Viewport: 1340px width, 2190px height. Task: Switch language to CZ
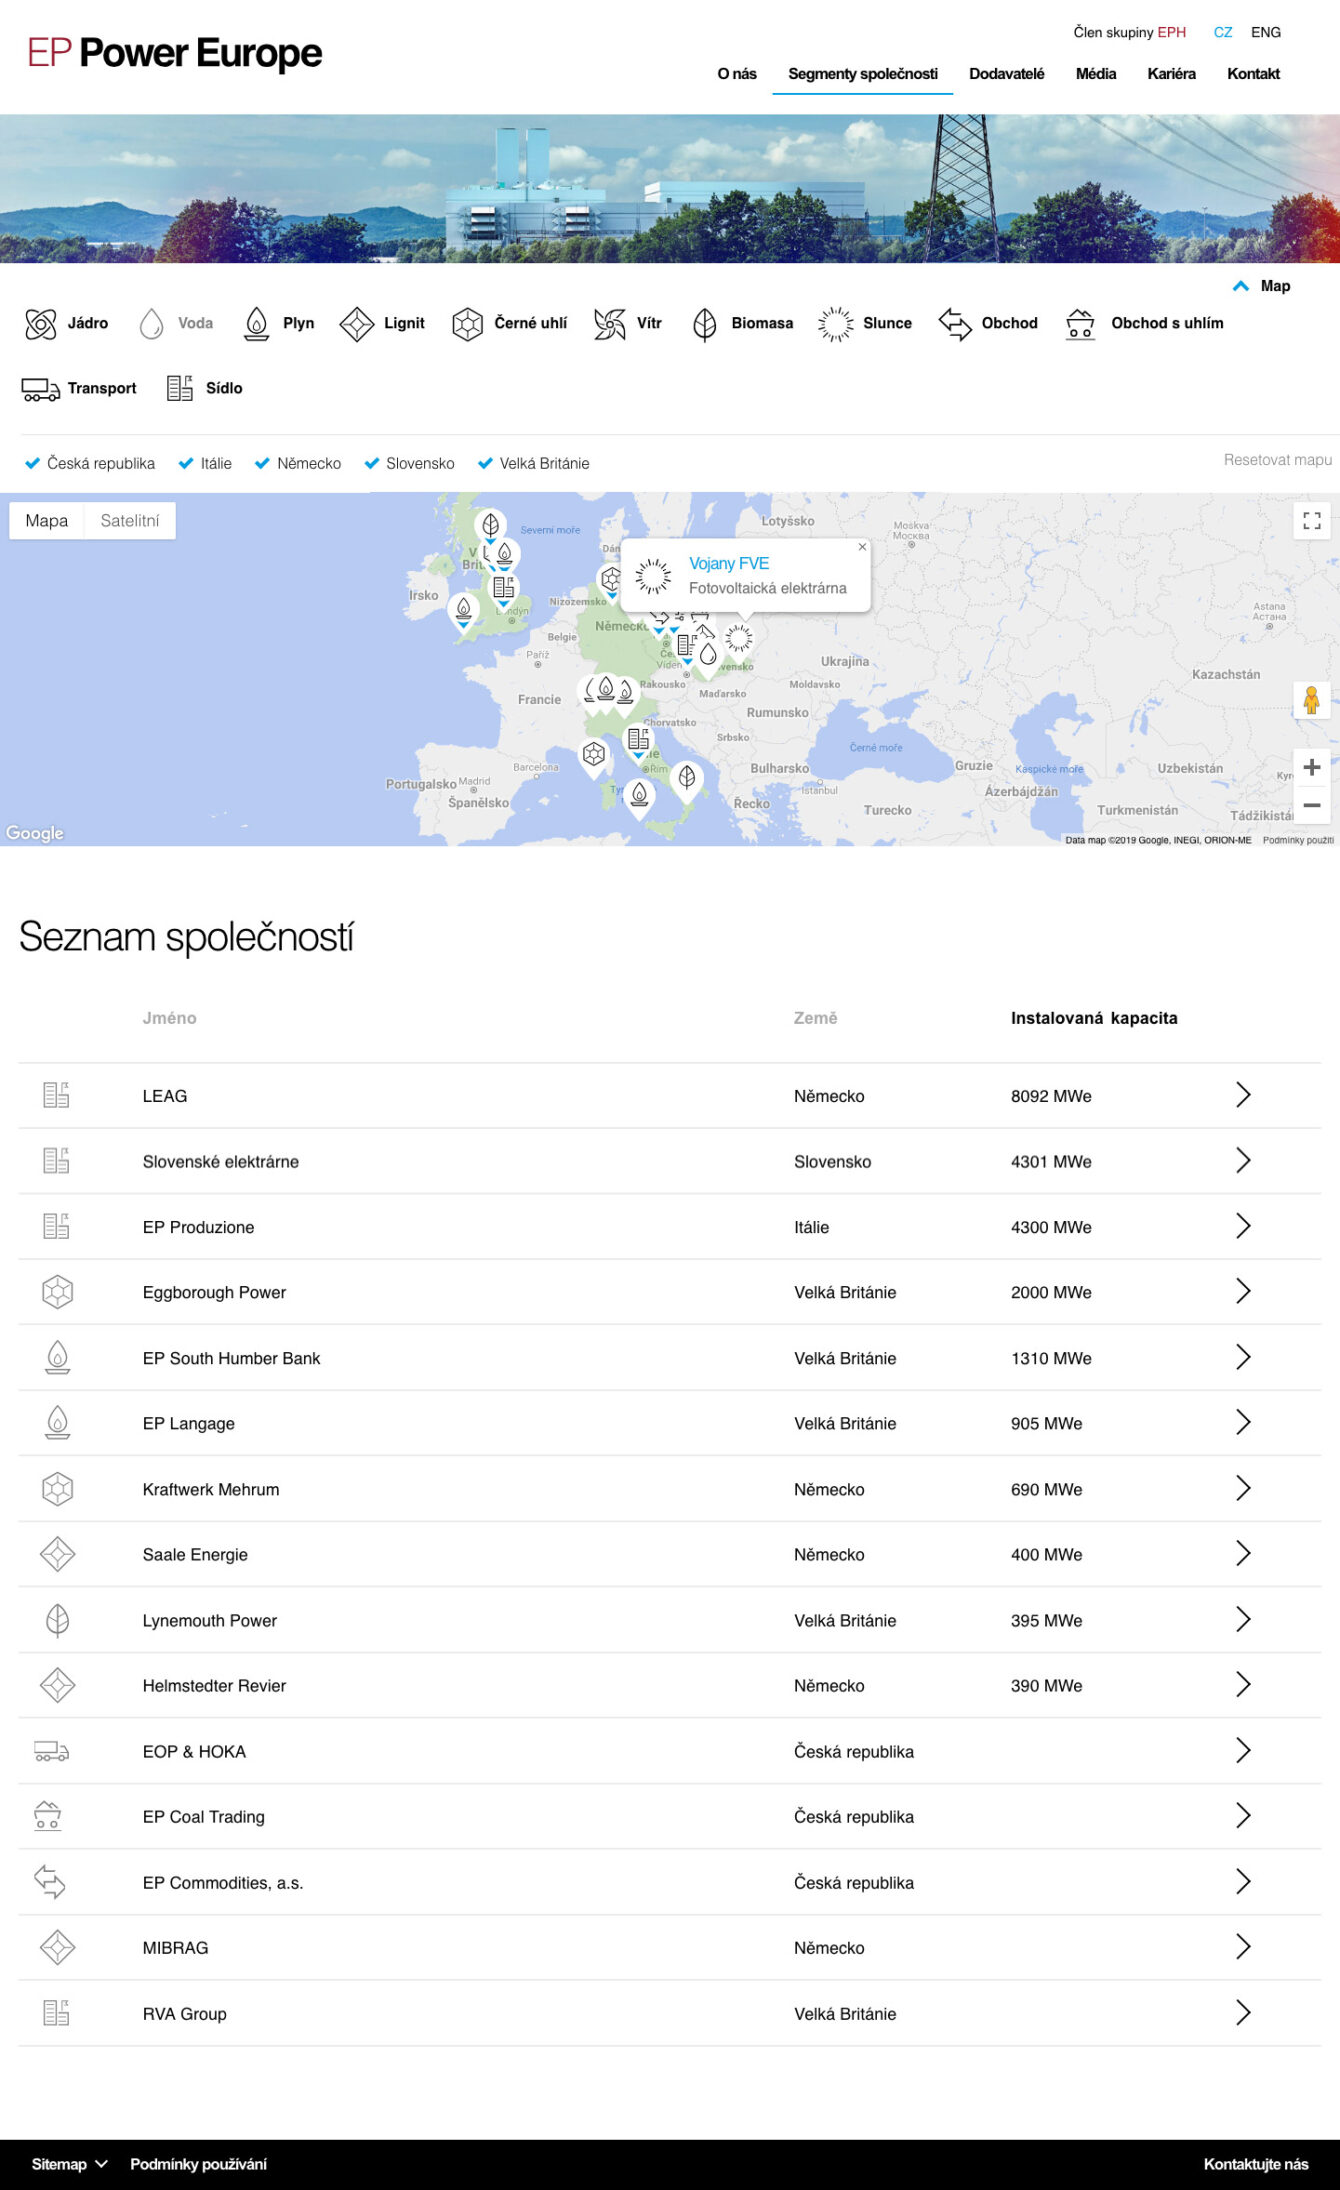pos(1223,32)
